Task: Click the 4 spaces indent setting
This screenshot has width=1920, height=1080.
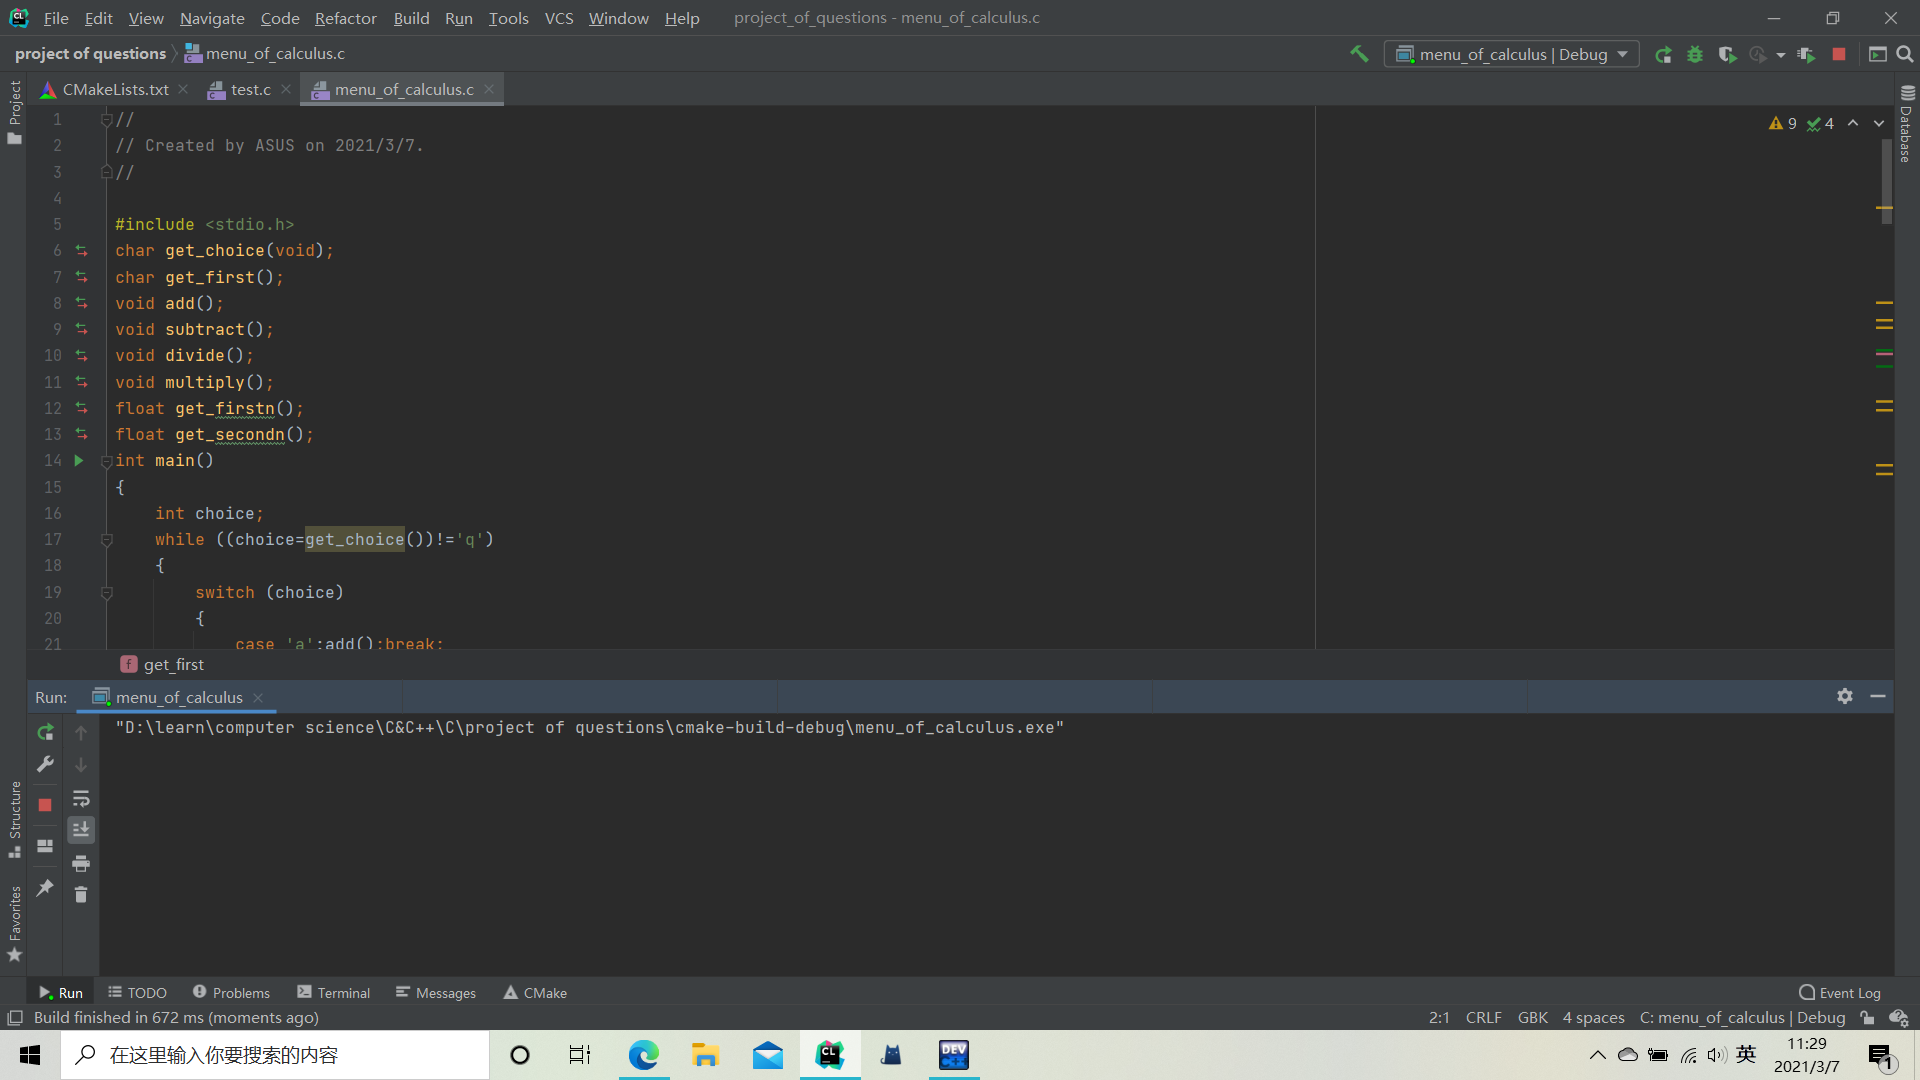Action: point(1593,1018)
